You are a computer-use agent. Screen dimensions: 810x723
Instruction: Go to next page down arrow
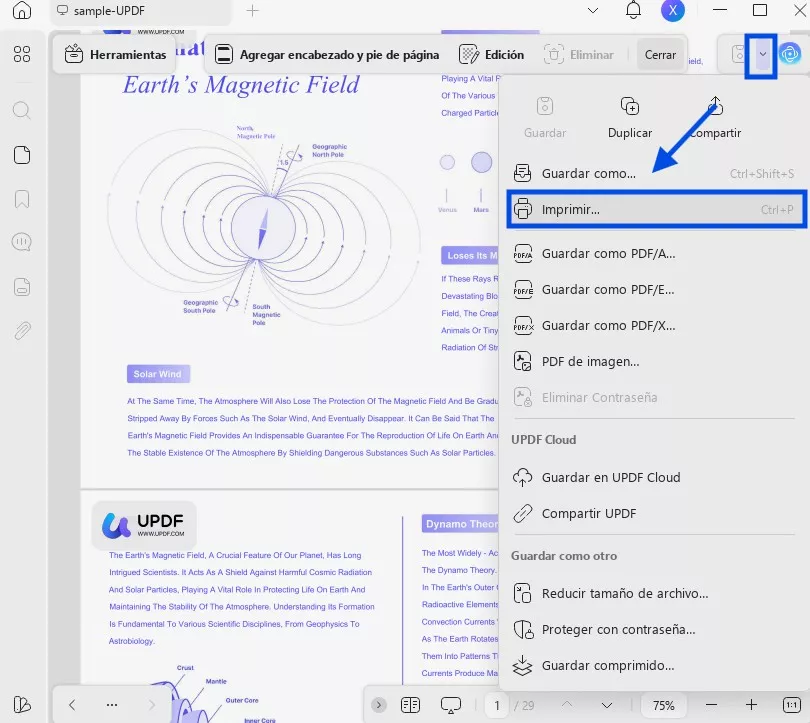point(607,705)
